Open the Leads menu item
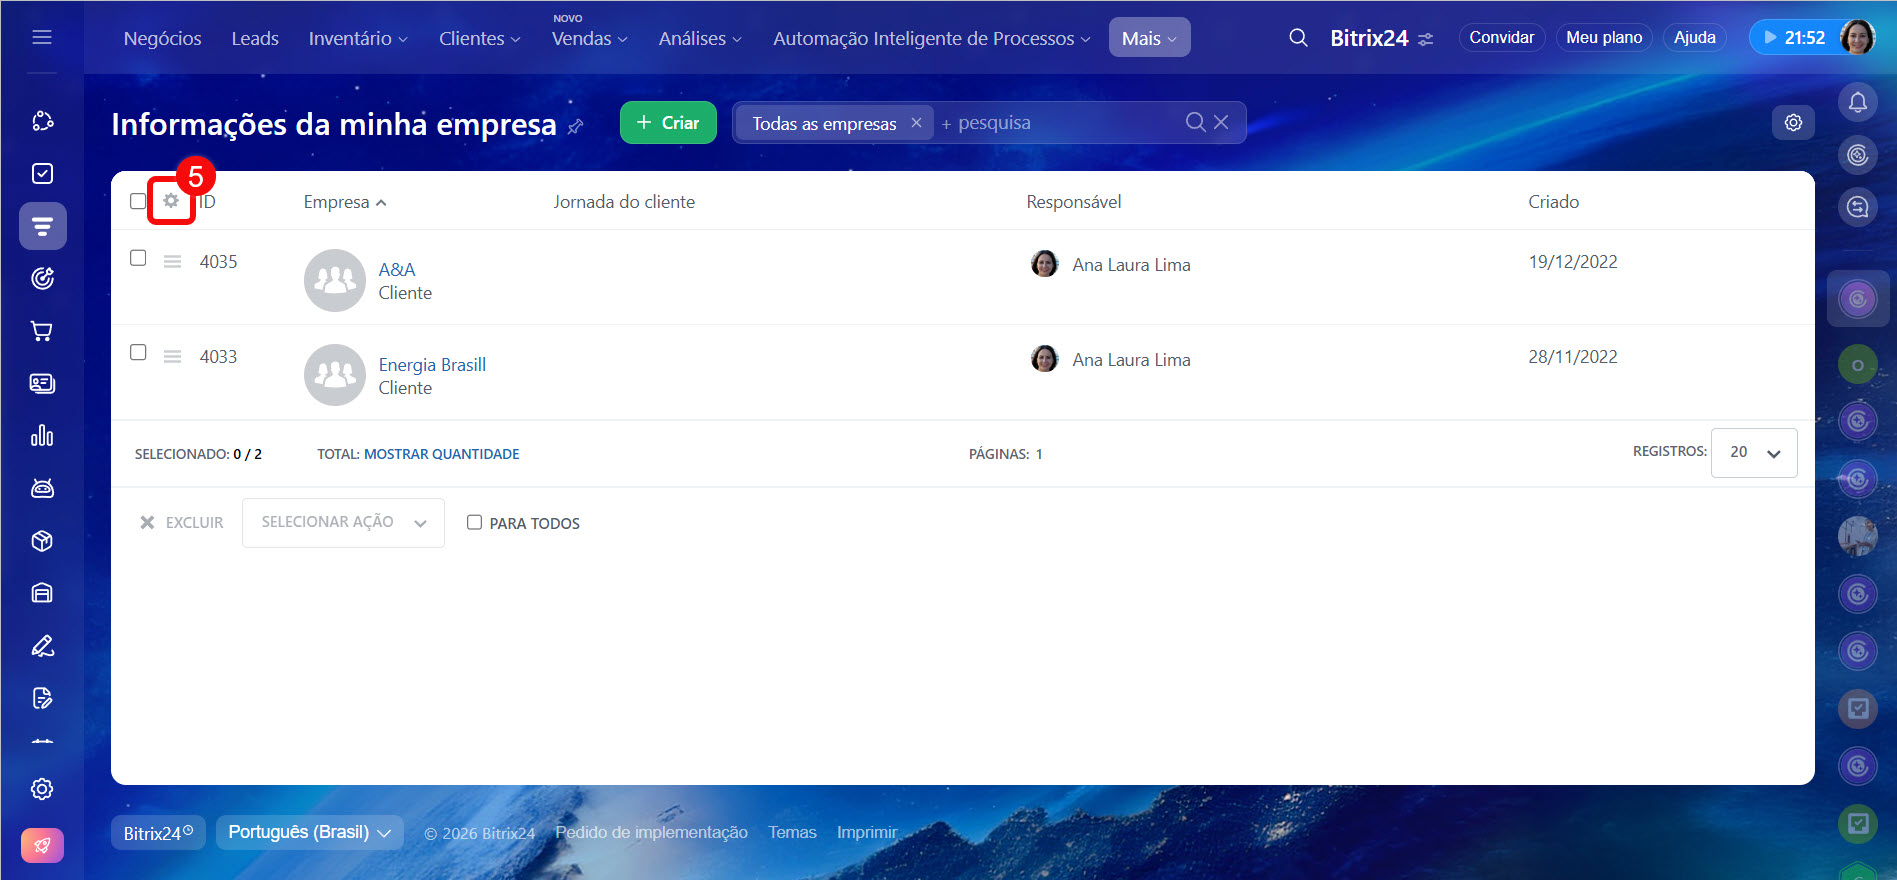The height and width of the screenshot is (880, 1897). tap(255, 38)
